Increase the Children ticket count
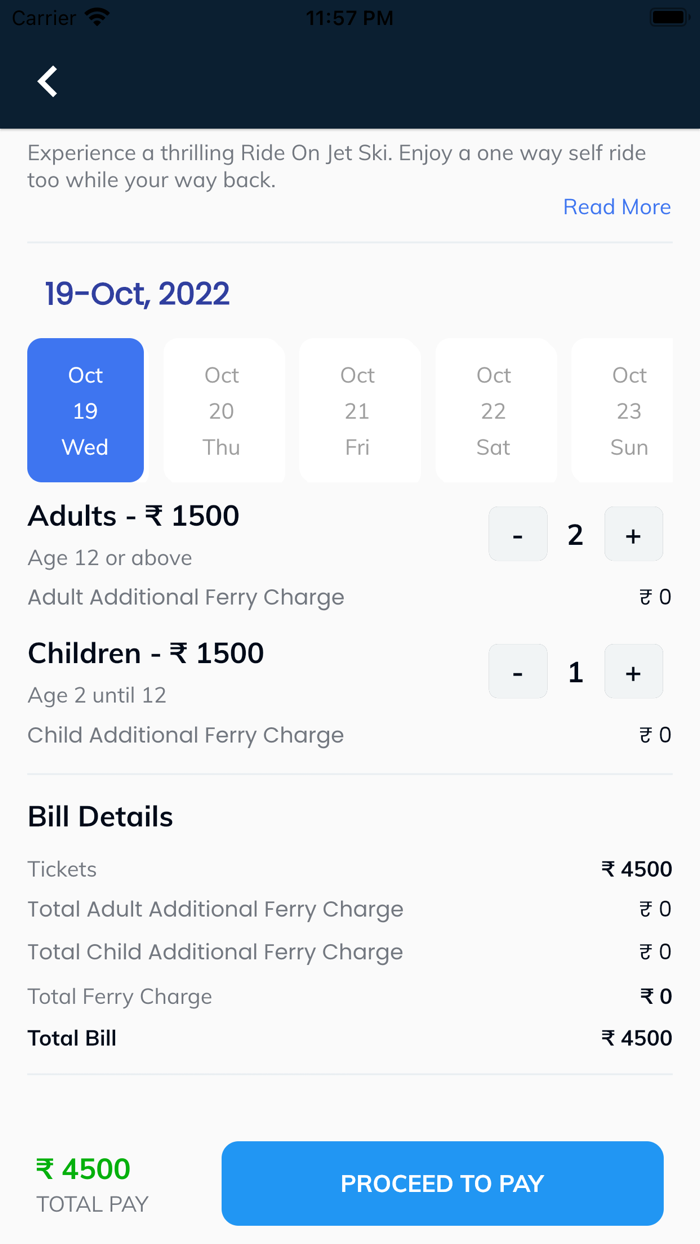The image size is (700, 1244). [633, 672]
